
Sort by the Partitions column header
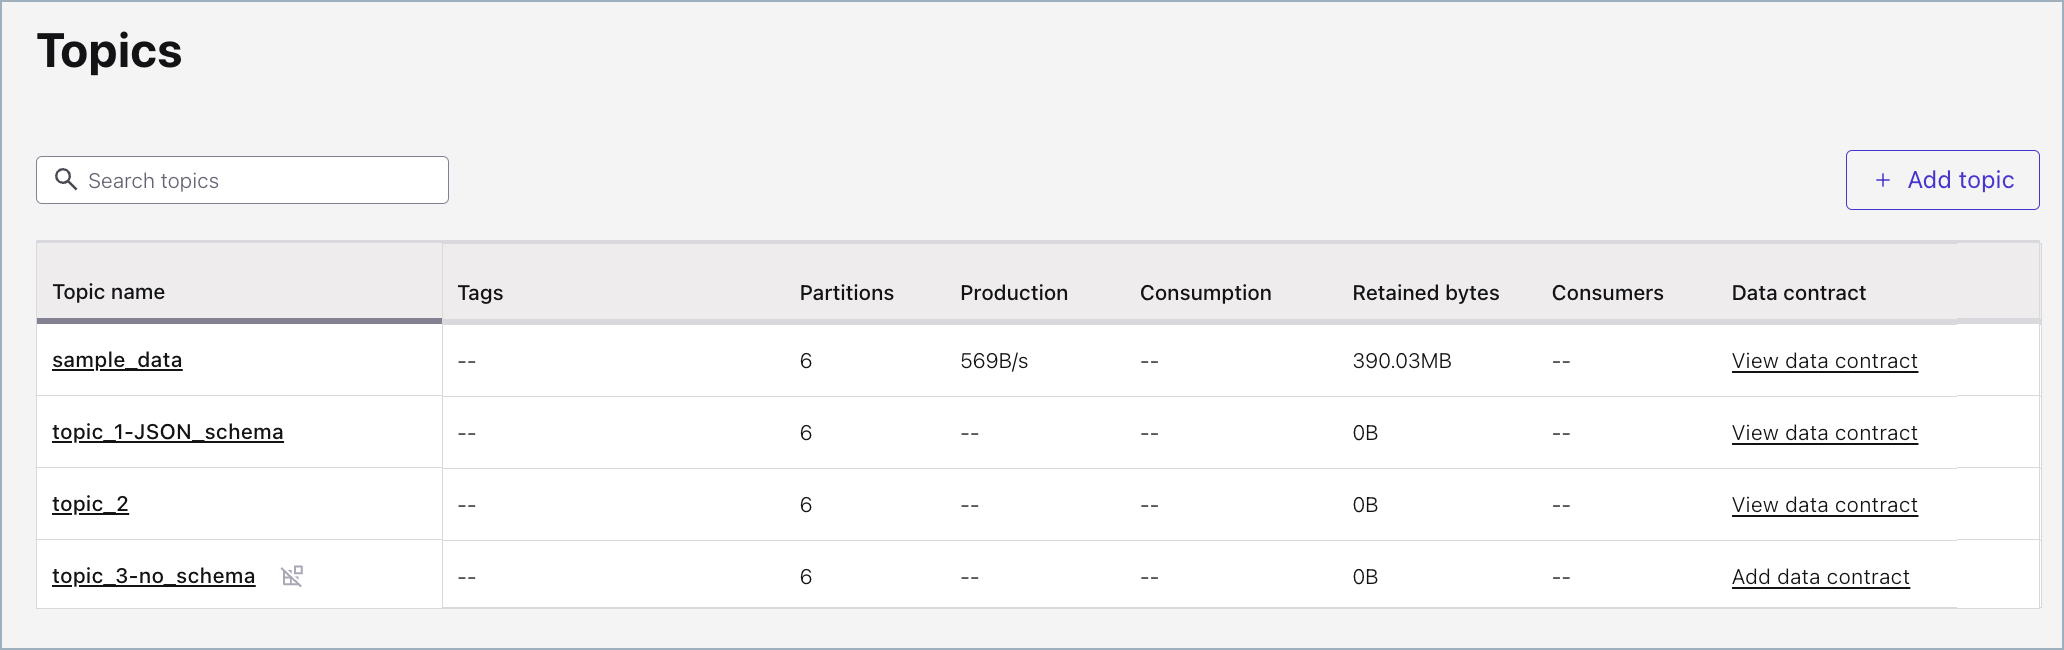pos(846,293)
